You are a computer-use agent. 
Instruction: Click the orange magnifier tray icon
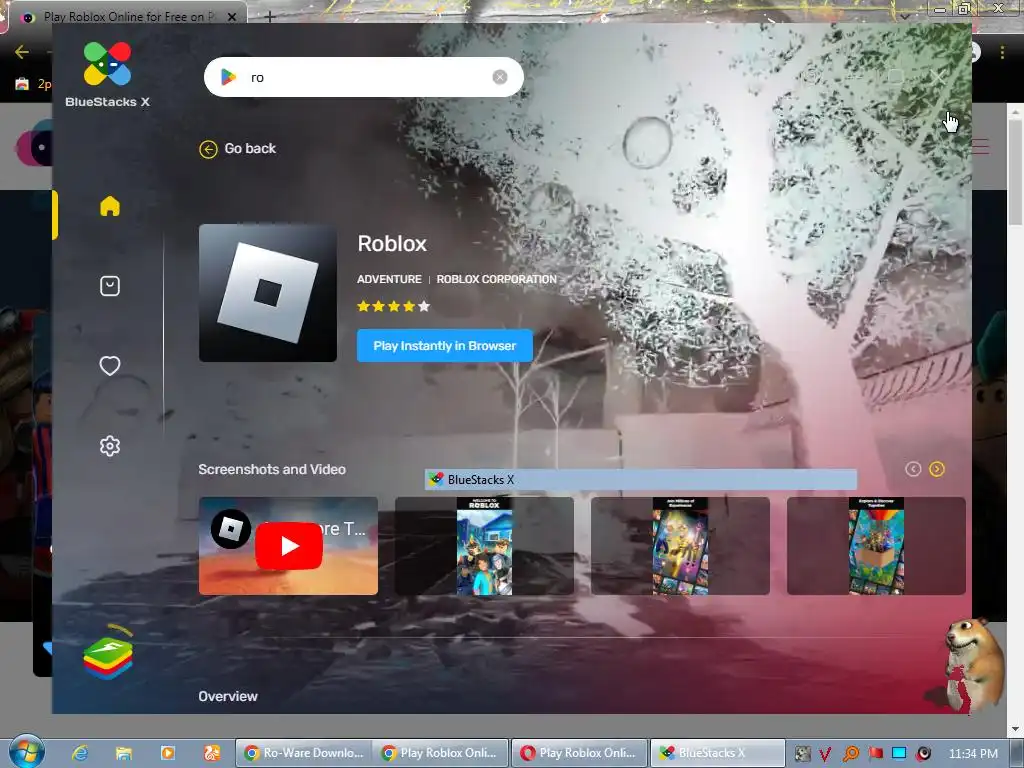(850, 754)
